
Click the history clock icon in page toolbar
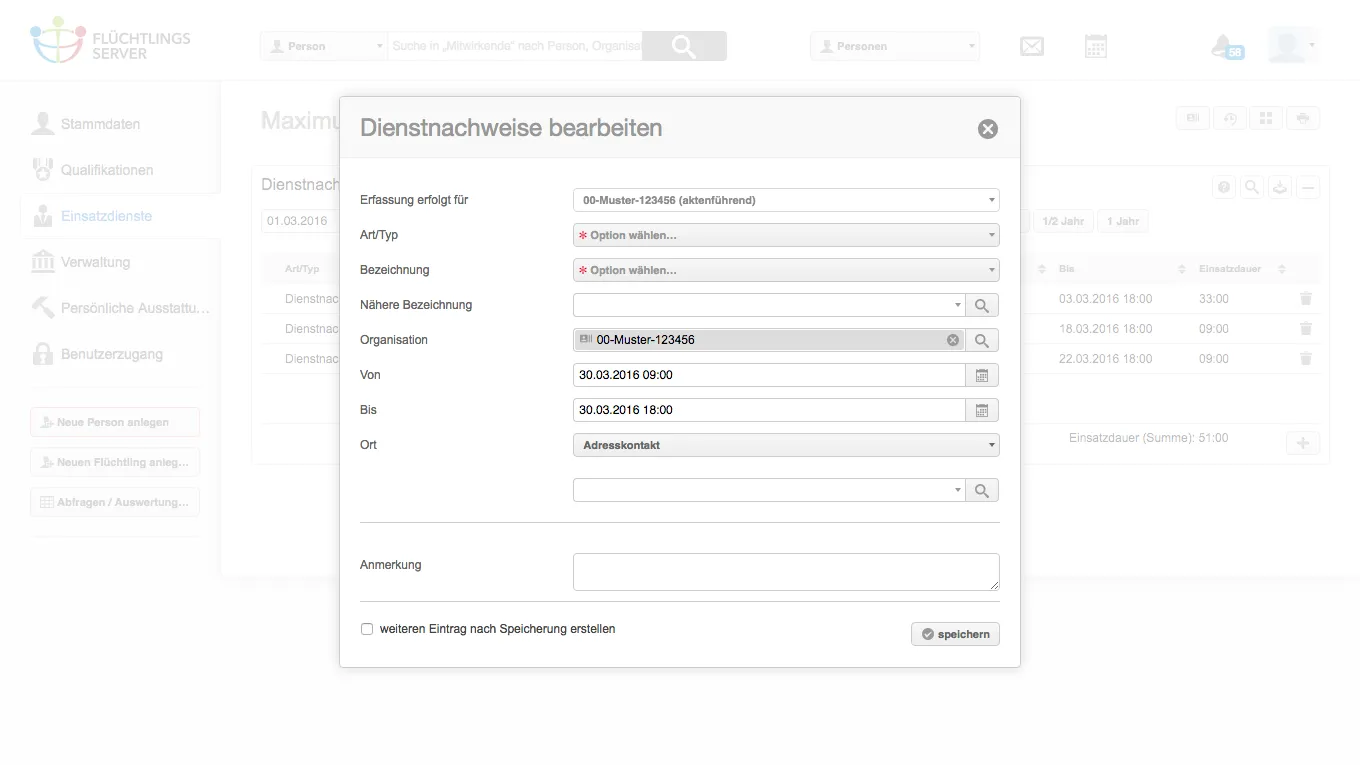pos(1230,118)
